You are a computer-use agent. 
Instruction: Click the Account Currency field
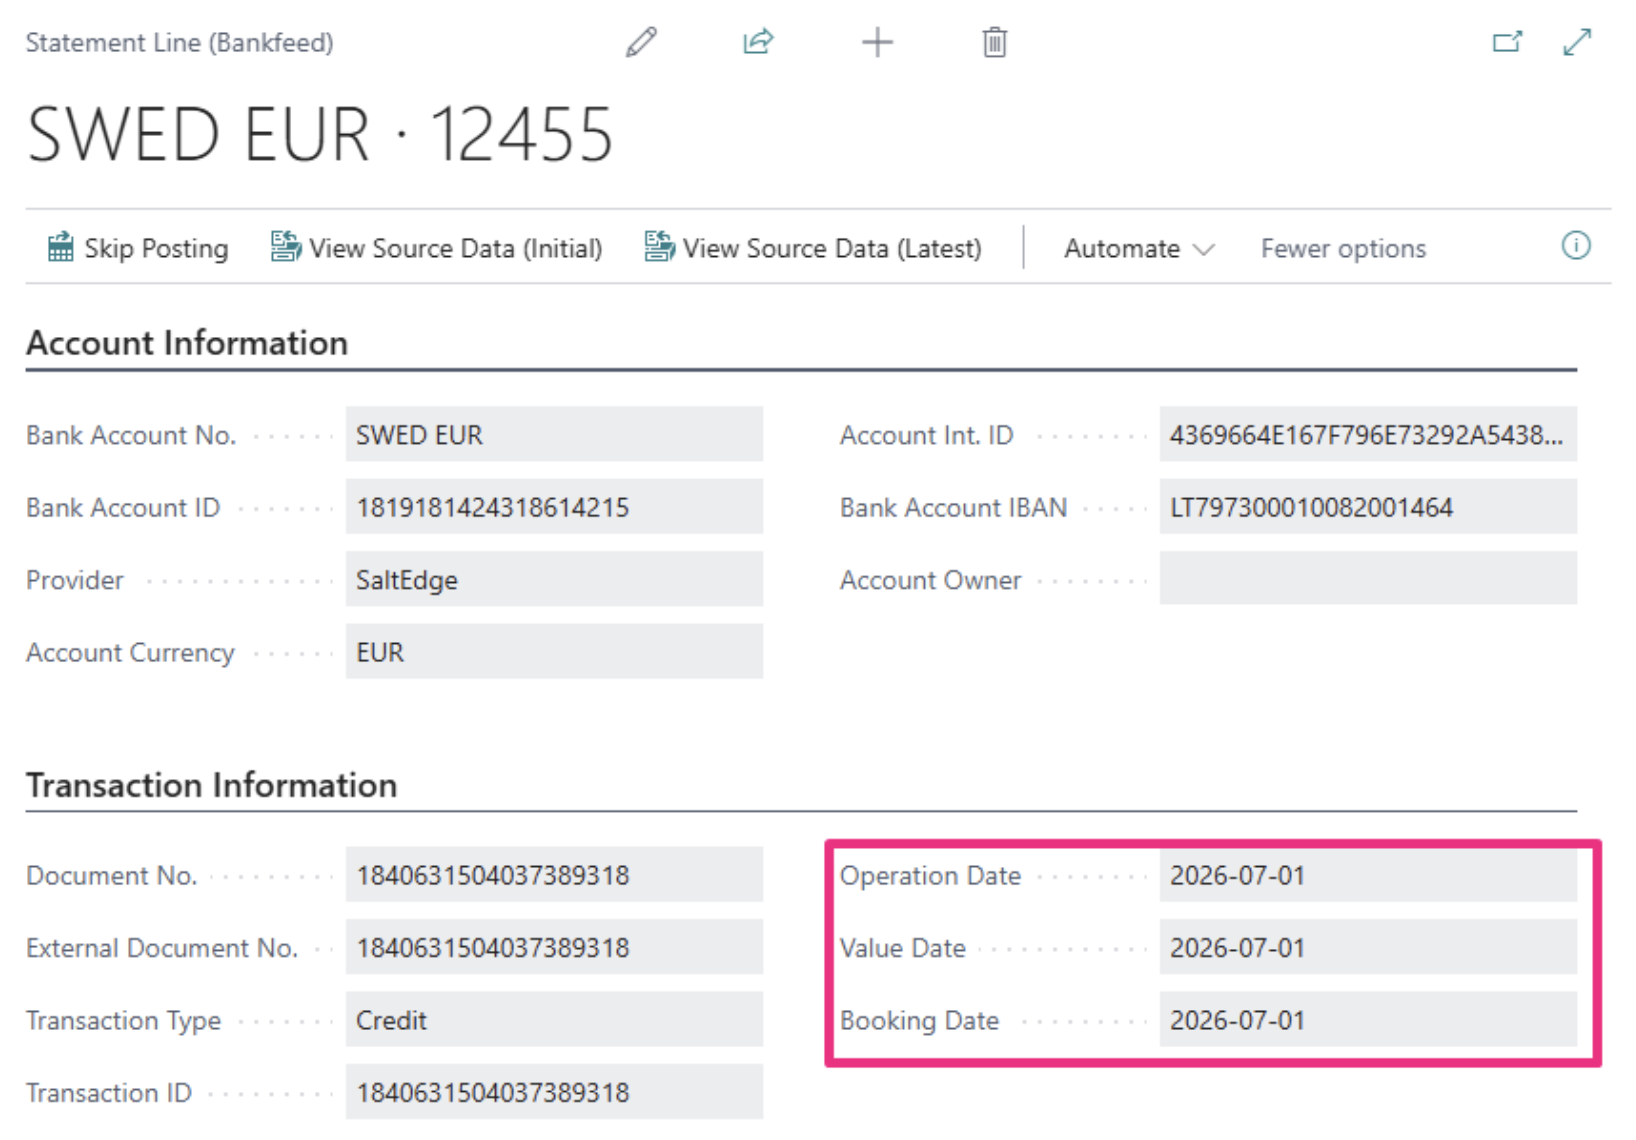554,651
